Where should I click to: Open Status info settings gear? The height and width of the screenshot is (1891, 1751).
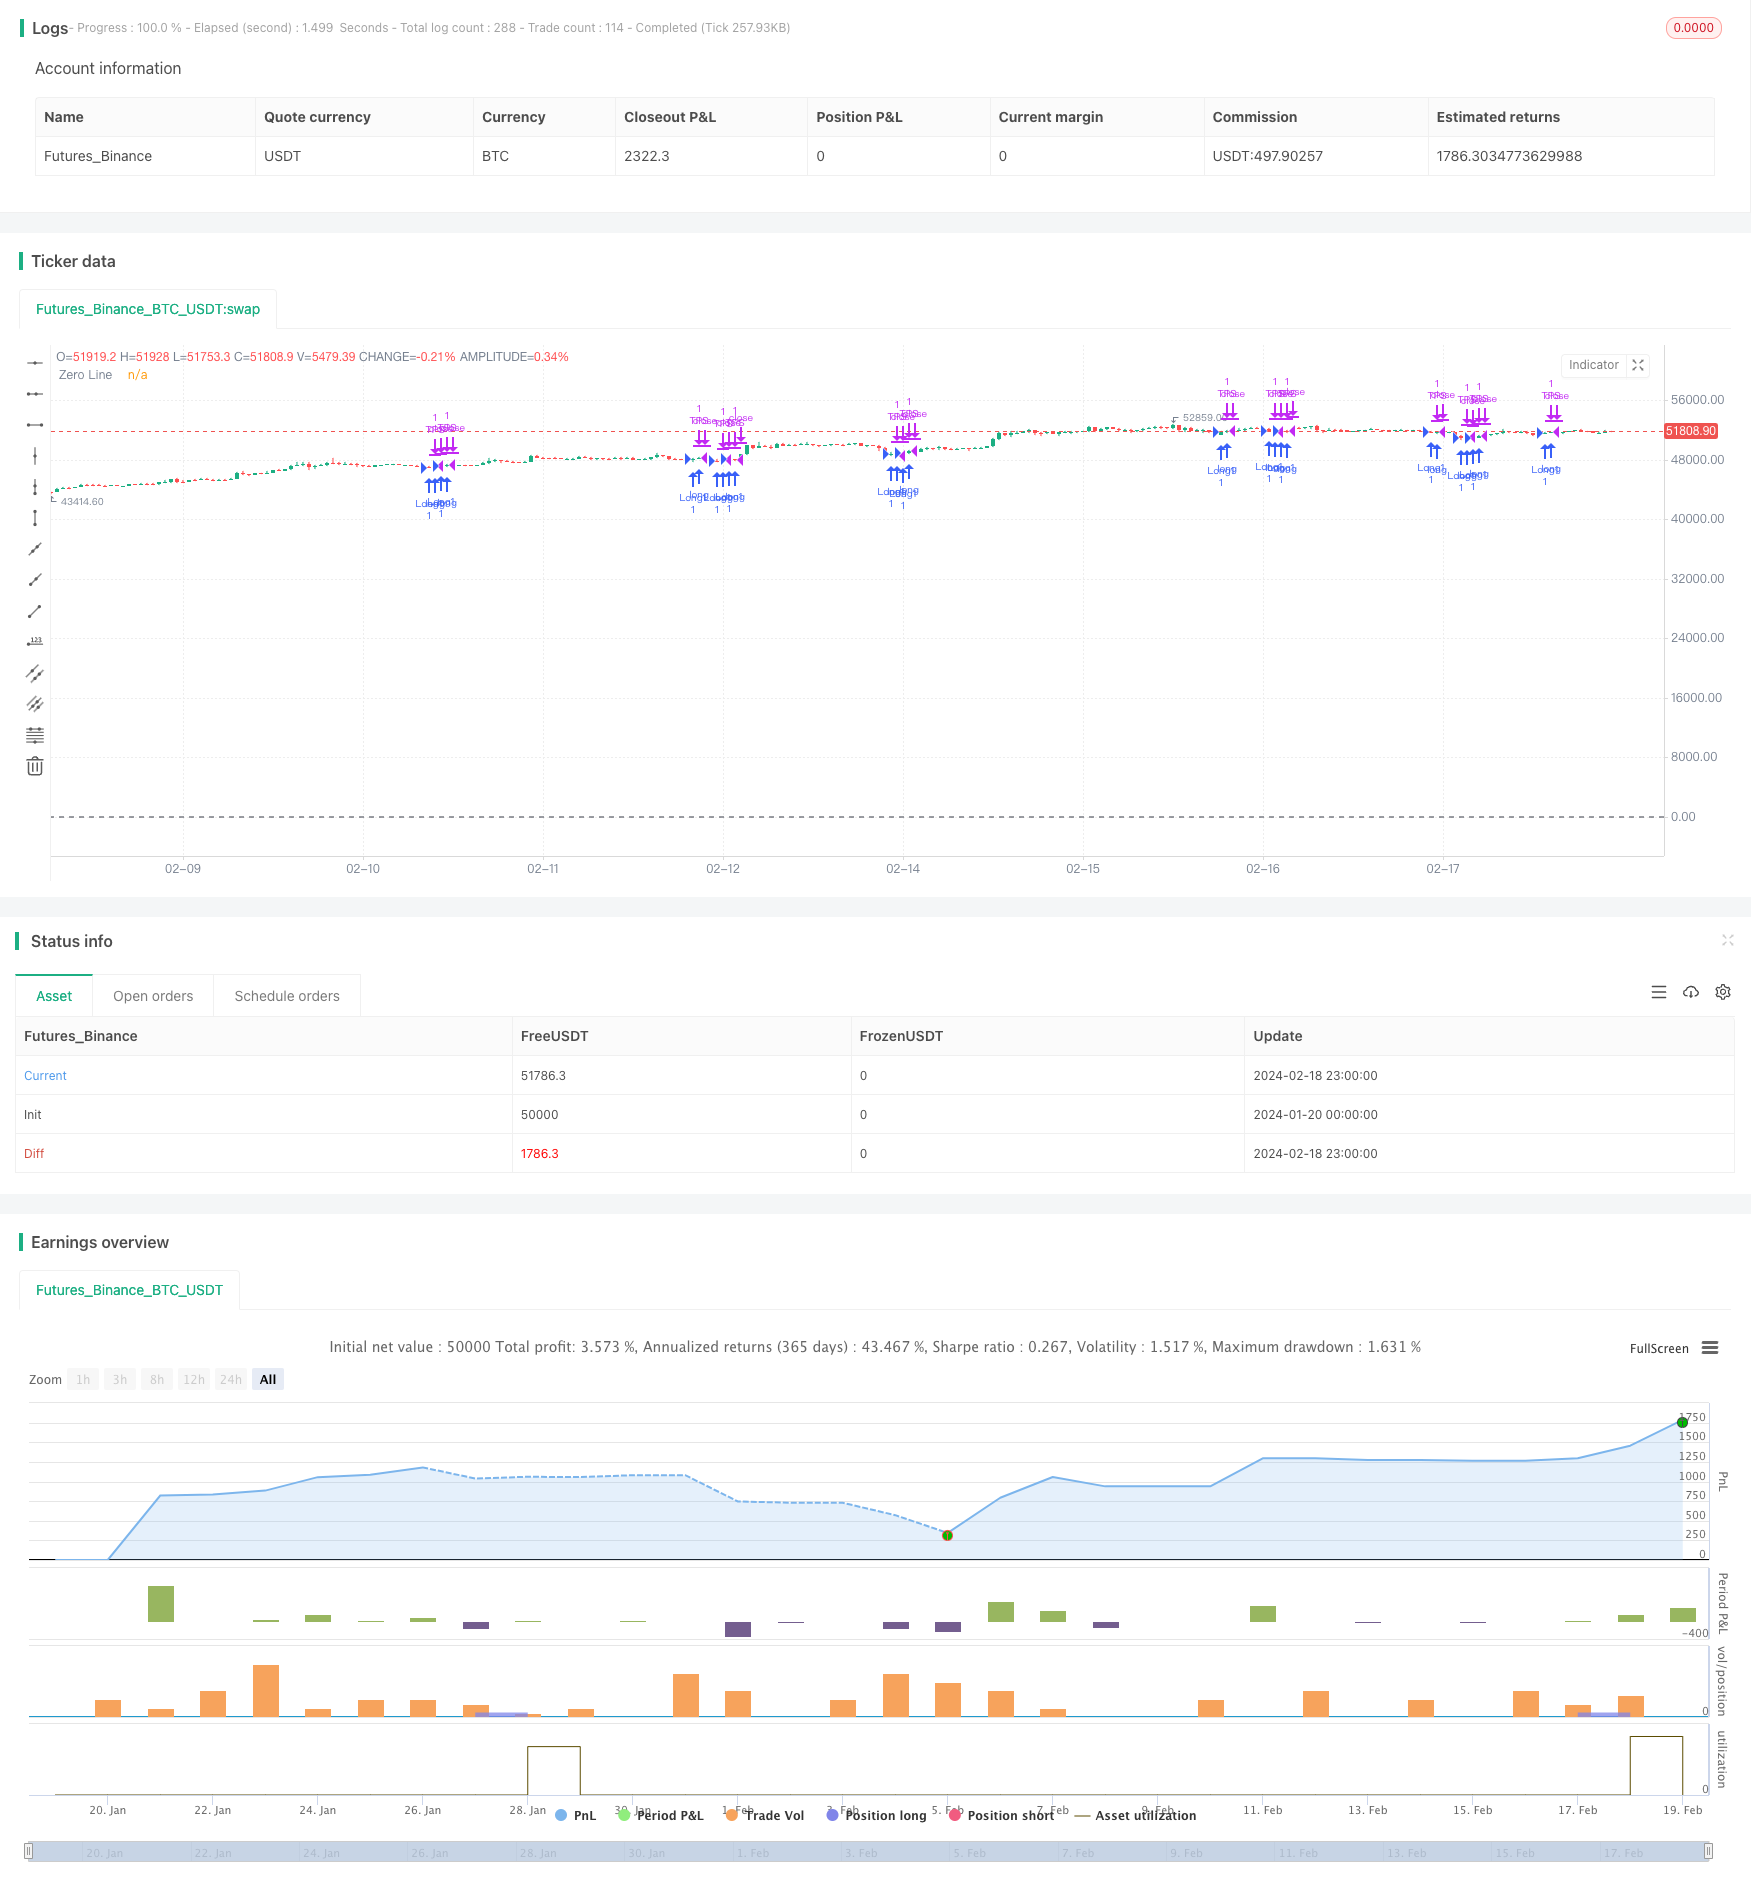click(x=1723, y=992)
